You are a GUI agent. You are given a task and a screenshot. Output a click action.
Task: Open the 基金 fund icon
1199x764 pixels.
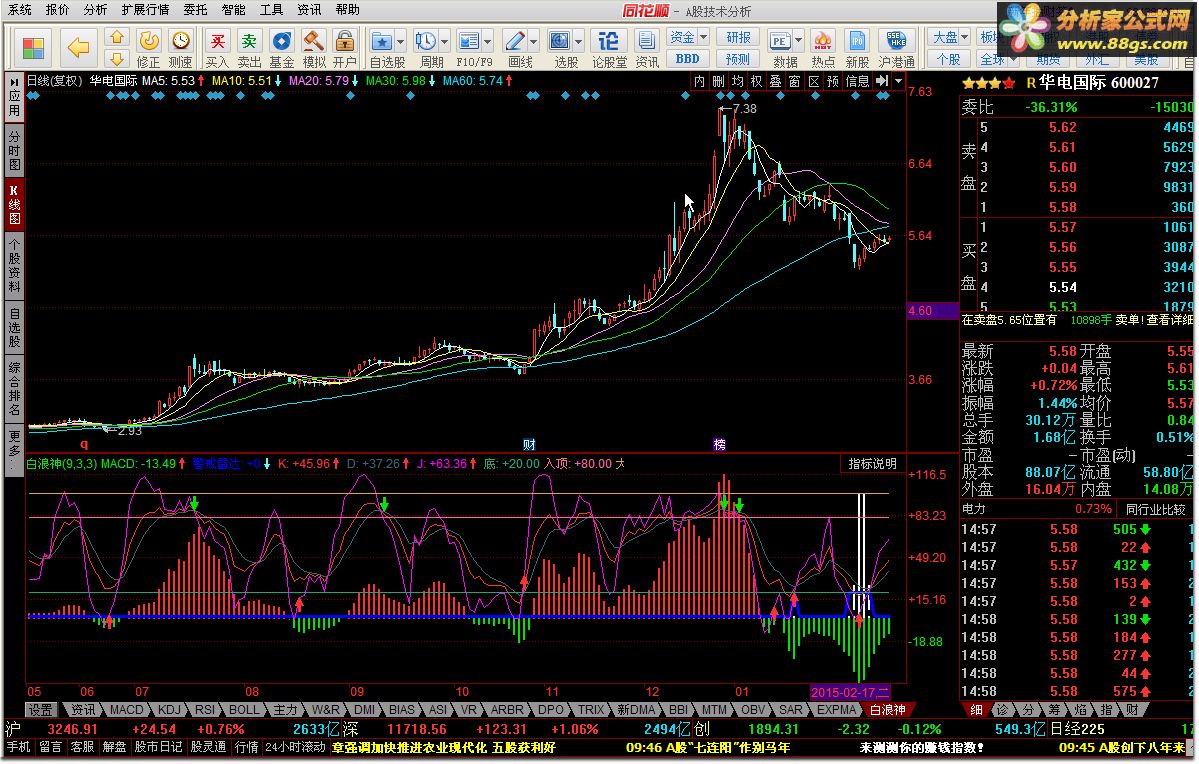pos(281,41)
